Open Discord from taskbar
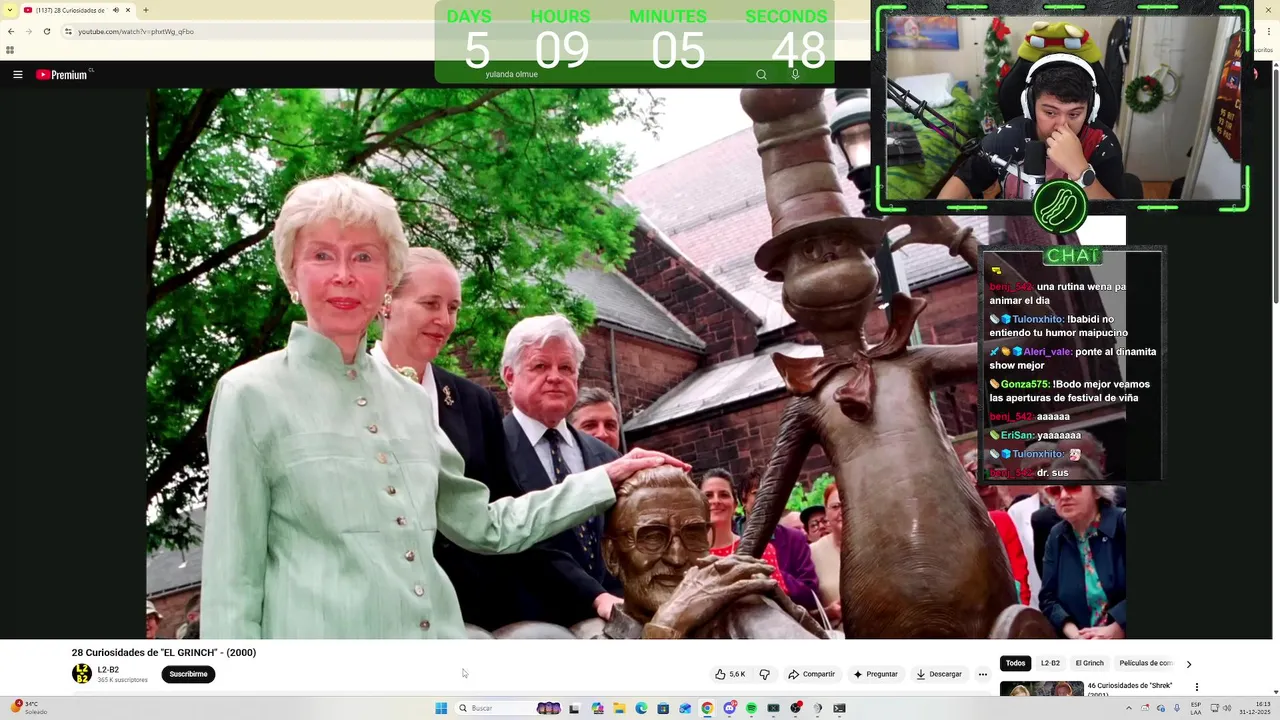Image resolution: width=1280 pixels, height=720 pixels. (729, 708)
